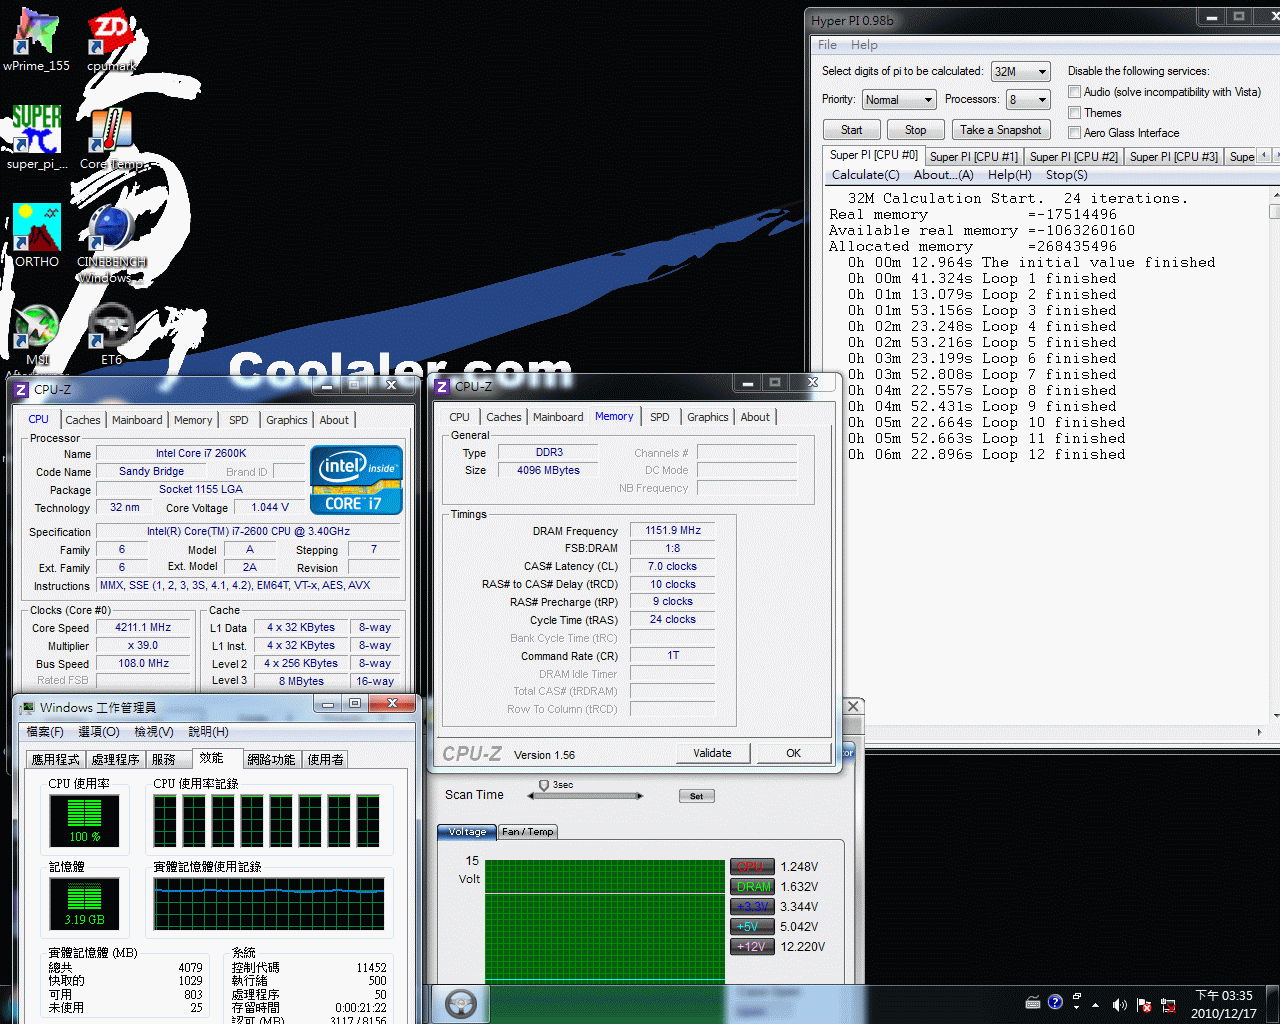Toggle the Aero Glass Interface checkbox
Screen dimensions: 1280x1024
coord(1075,133)
